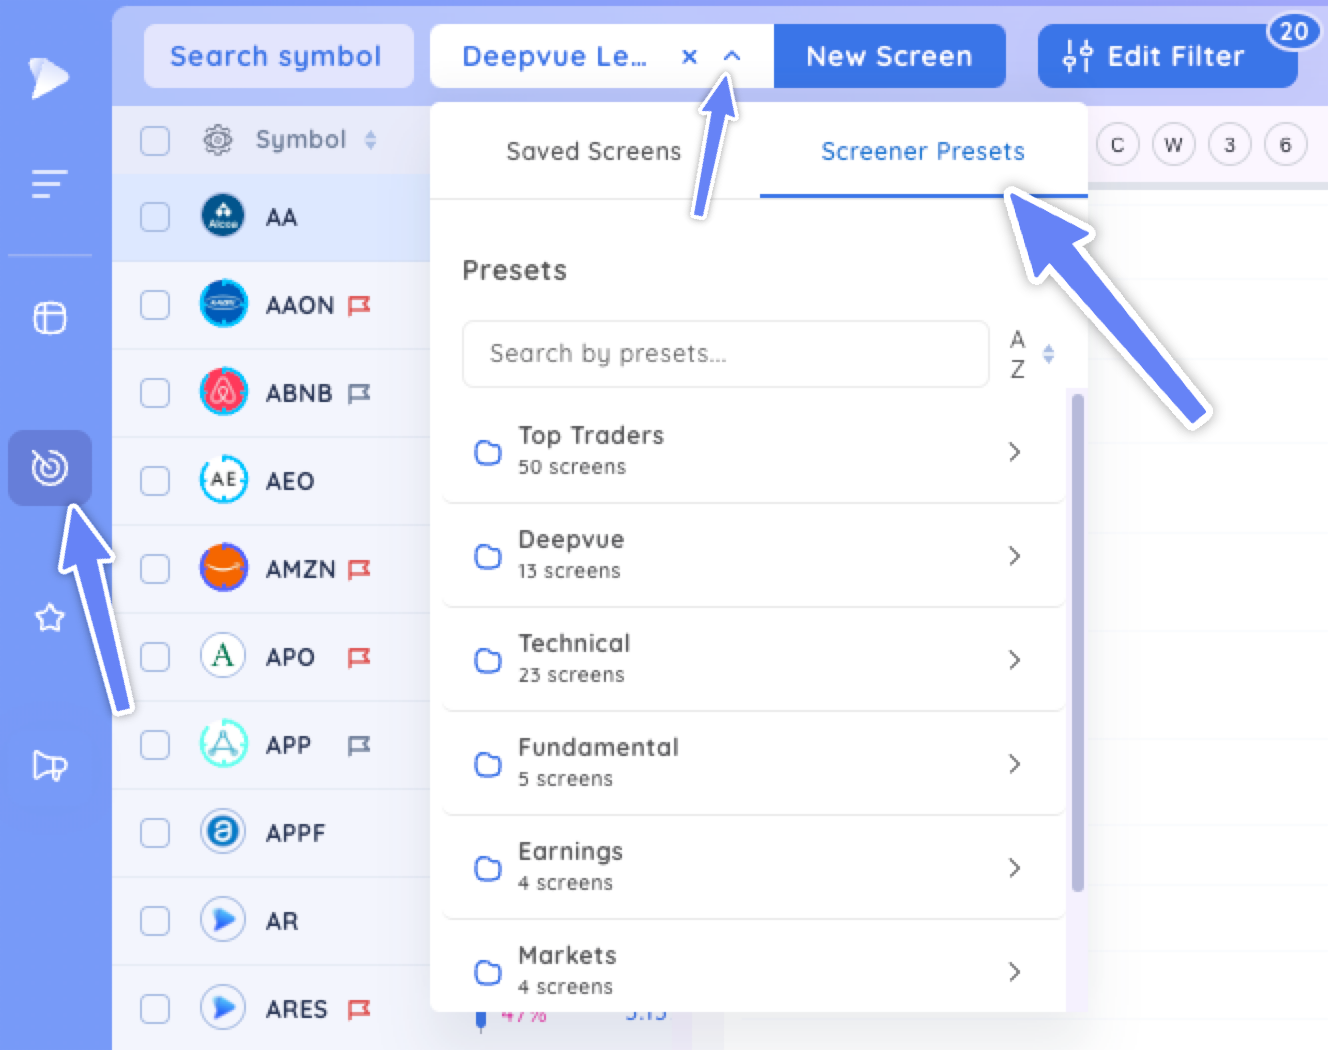Viewport: 1328px width, 1050px height.
Task: Check the APPF row checkbox
Action: [x=155, y=833]
